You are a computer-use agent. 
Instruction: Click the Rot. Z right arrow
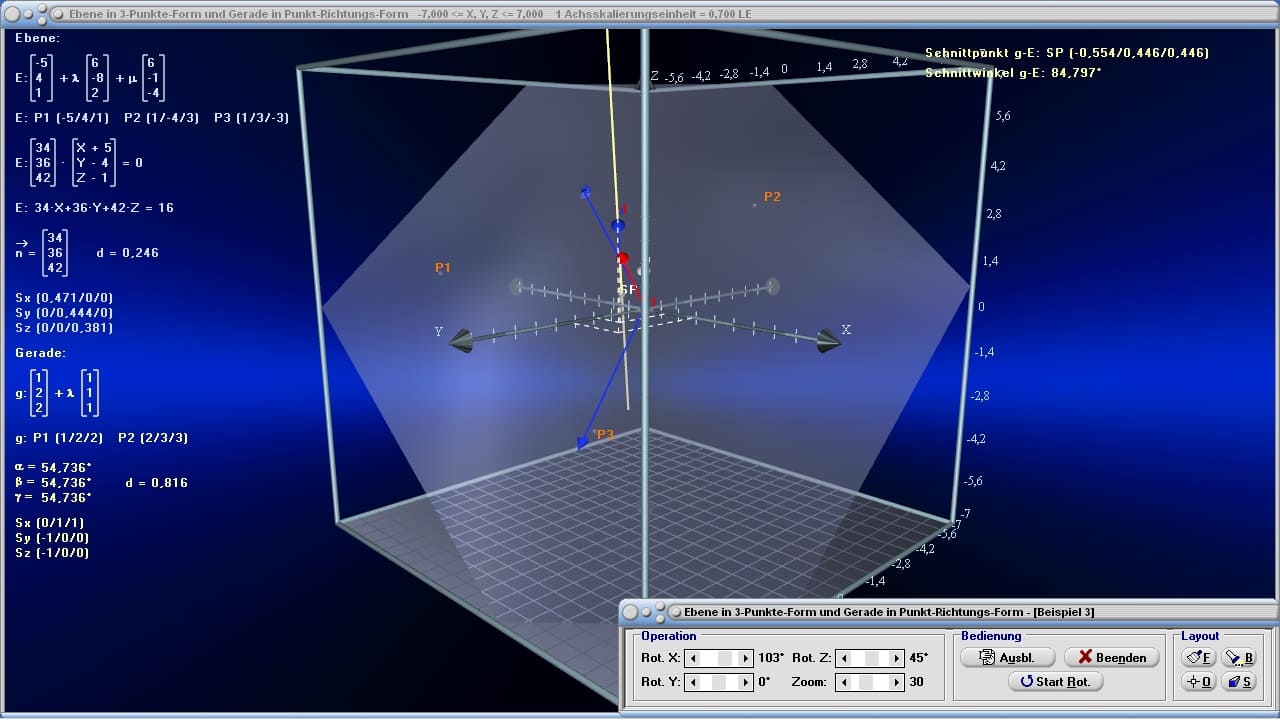coord(896,658)
